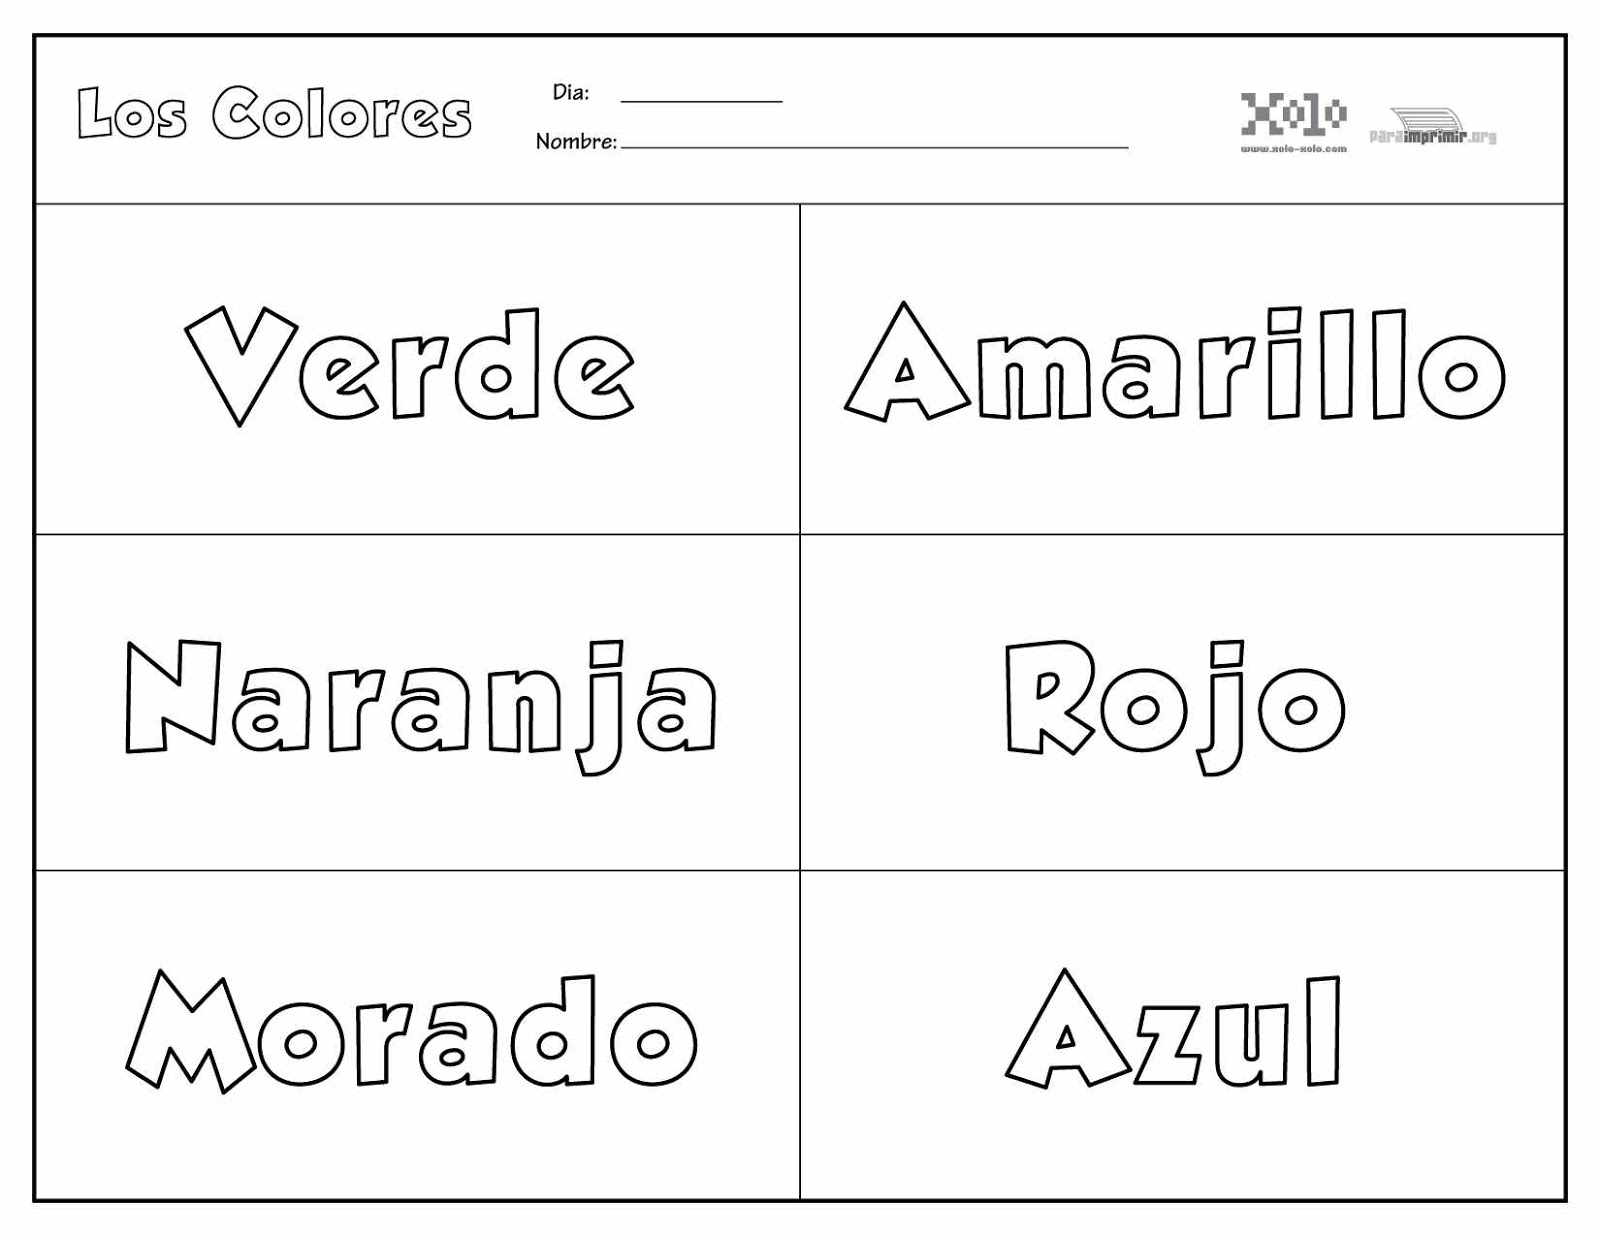Click the Nombre label text
This screenshot has height=1236, width=1600.
576,142
